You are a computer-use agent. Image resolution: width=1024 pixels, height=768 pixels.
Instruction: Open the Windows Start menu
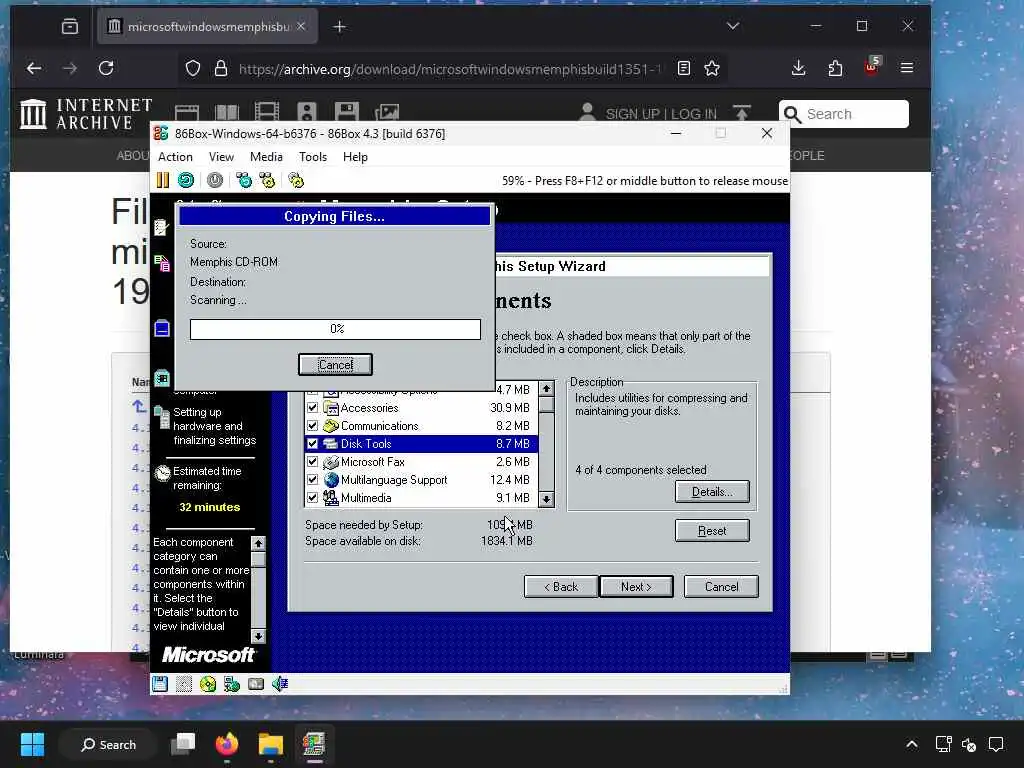[32, 744]
